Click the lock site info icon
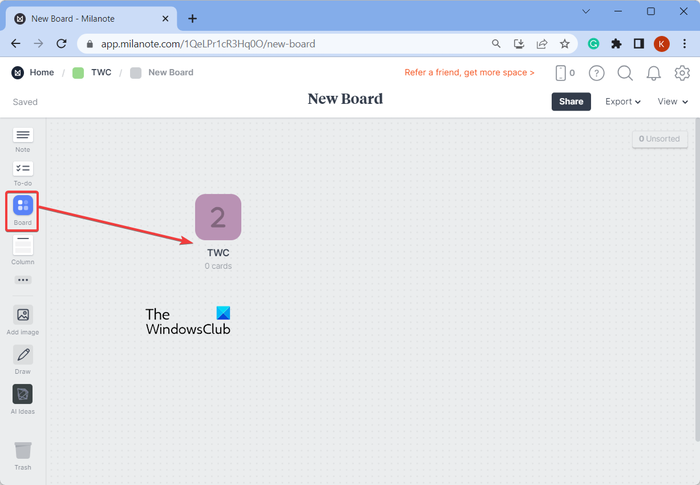 [x=90, y=44]
